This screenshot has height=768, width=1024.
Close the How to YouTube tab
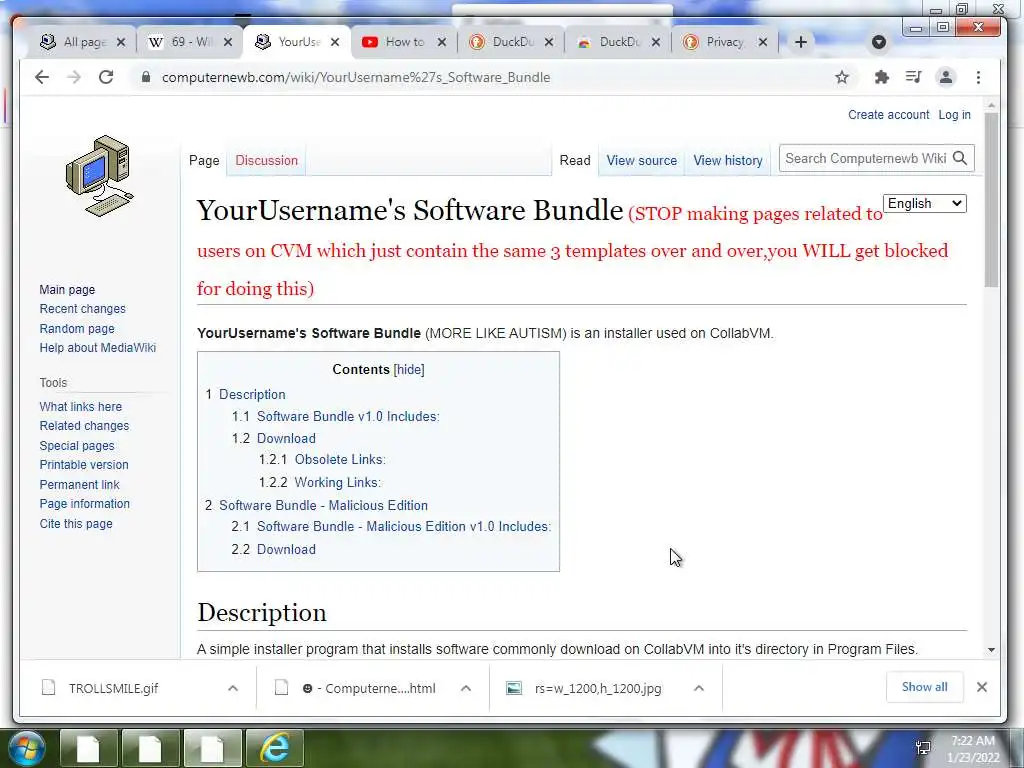(442, 42)
